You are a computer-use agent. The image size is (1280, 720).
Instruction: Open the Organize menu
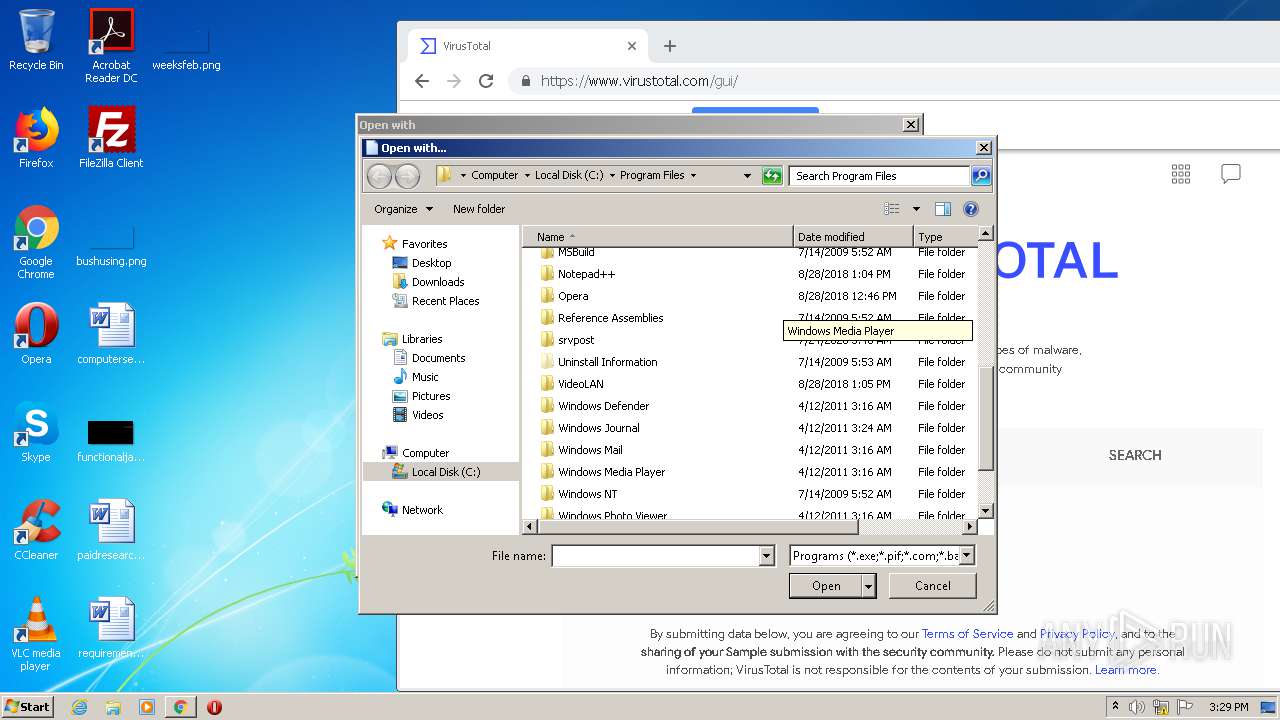point(404,209)
